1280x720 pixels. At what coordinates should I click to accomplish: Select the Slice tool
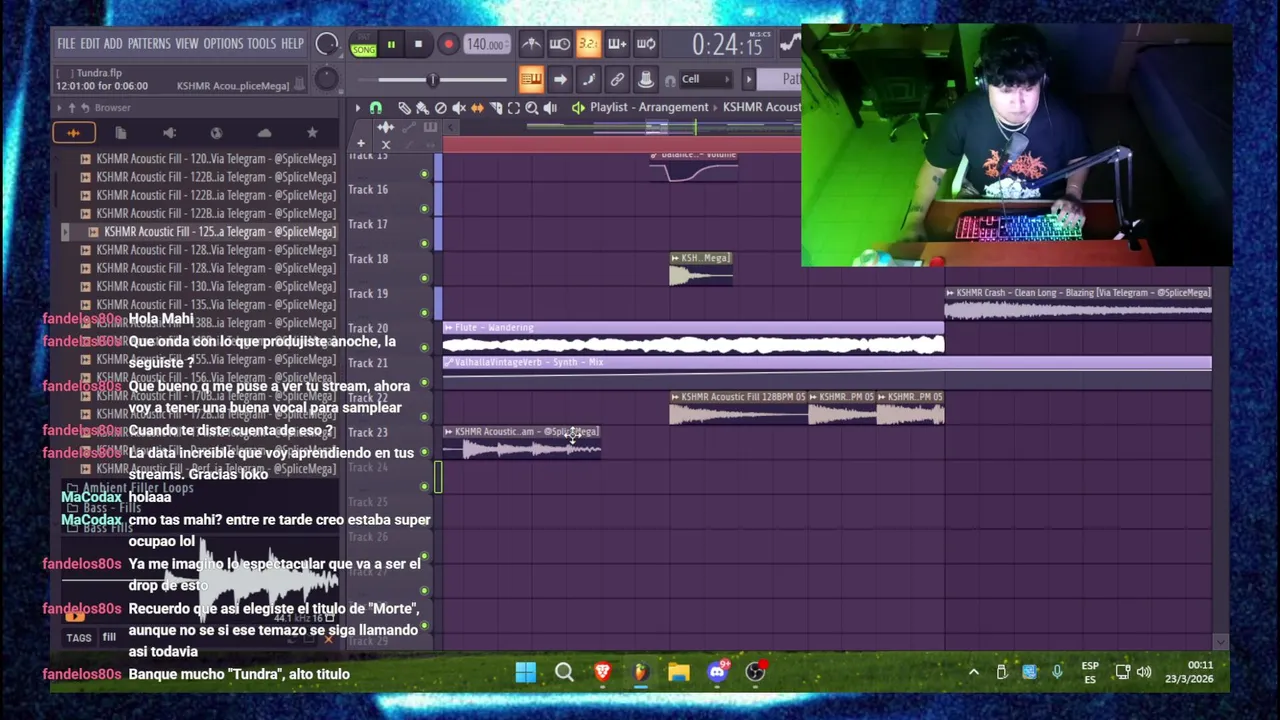(x=495, y=108)
